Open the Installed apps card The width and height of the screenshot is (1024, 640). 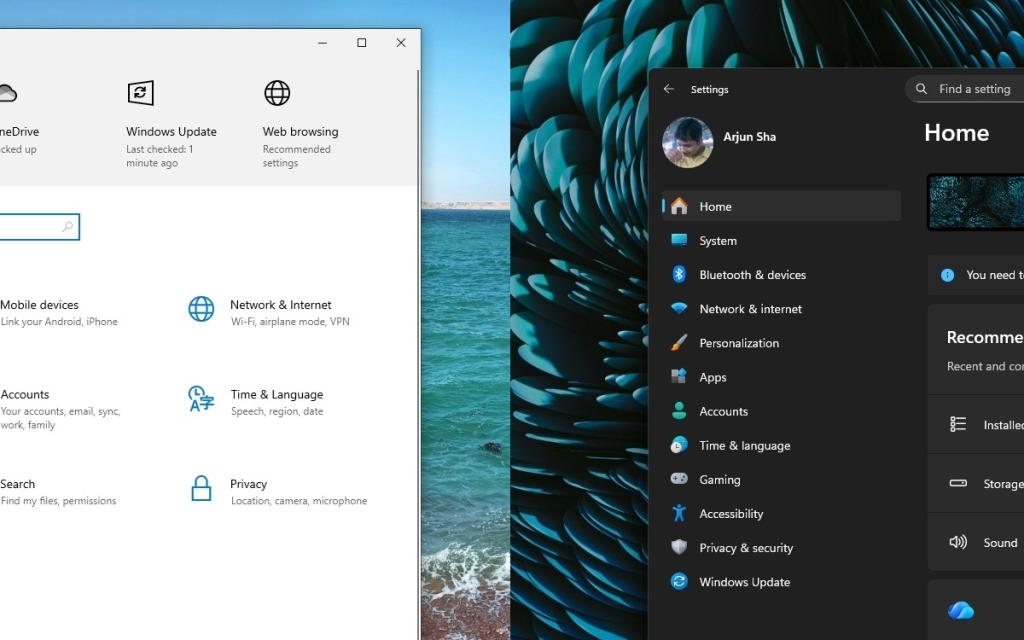click(x=985, y=424)
